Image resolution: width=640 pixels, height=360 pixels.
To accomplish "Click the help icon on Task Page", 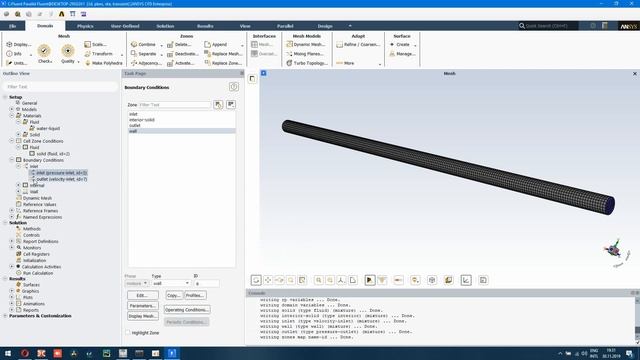I will pyautogui.click(x=233, y=87).
